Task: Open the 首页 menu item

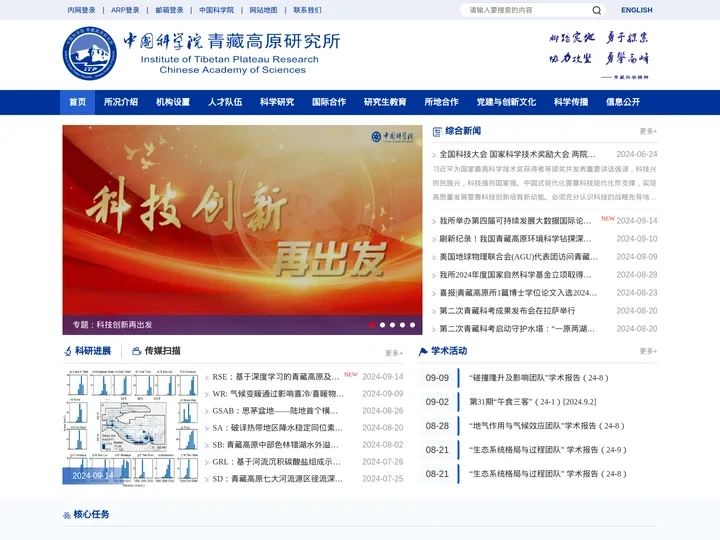Action: [77, 102]
